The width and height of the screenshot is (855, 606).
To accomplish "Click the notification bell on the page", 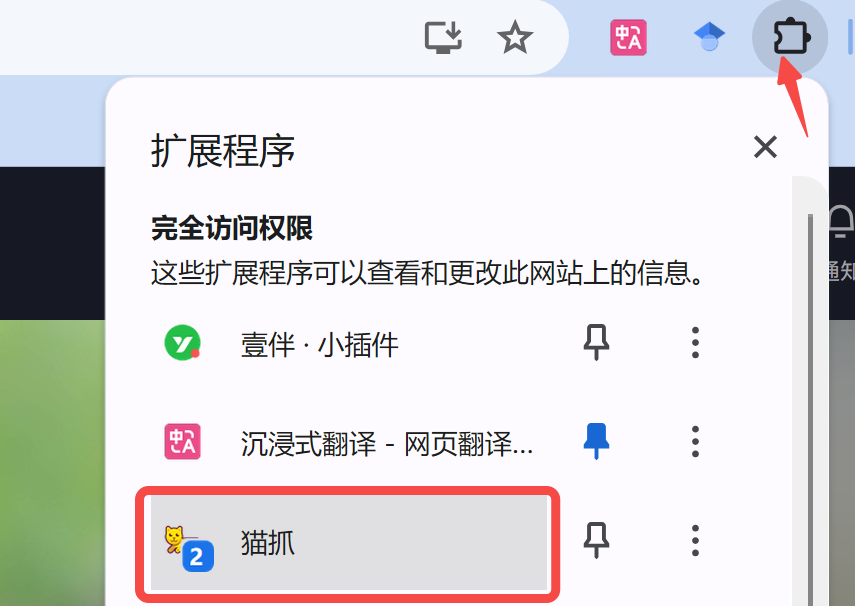I will tap(841, 221).
